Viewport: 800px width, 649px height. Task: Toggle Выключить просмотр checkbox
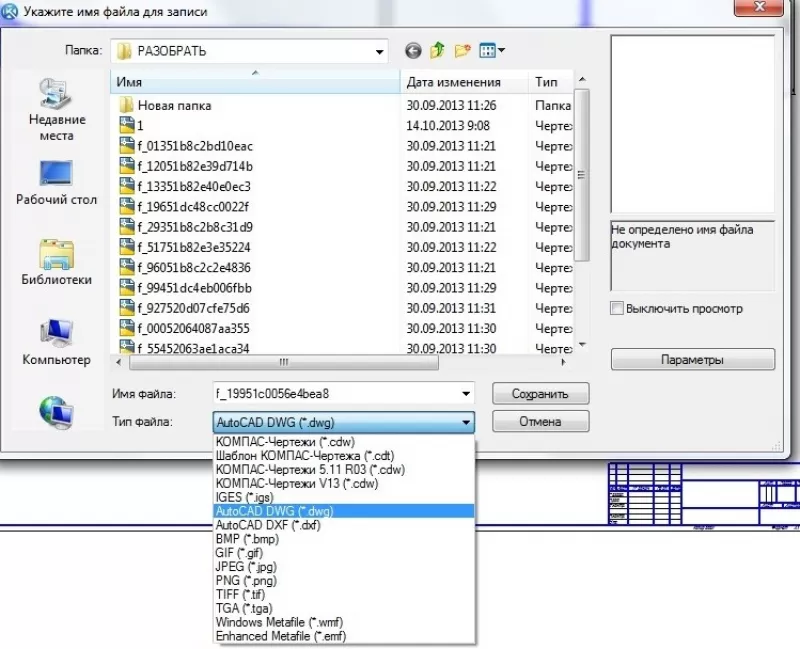617,308
